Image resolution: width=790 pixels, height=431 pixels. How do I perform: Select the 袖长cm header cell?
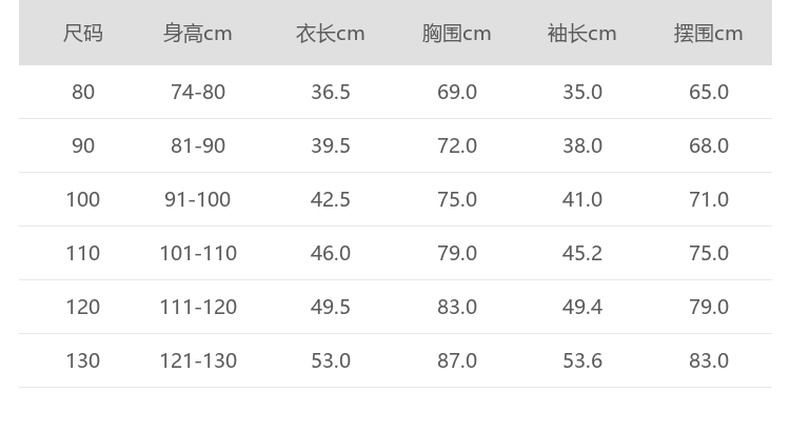coord(582,34)
